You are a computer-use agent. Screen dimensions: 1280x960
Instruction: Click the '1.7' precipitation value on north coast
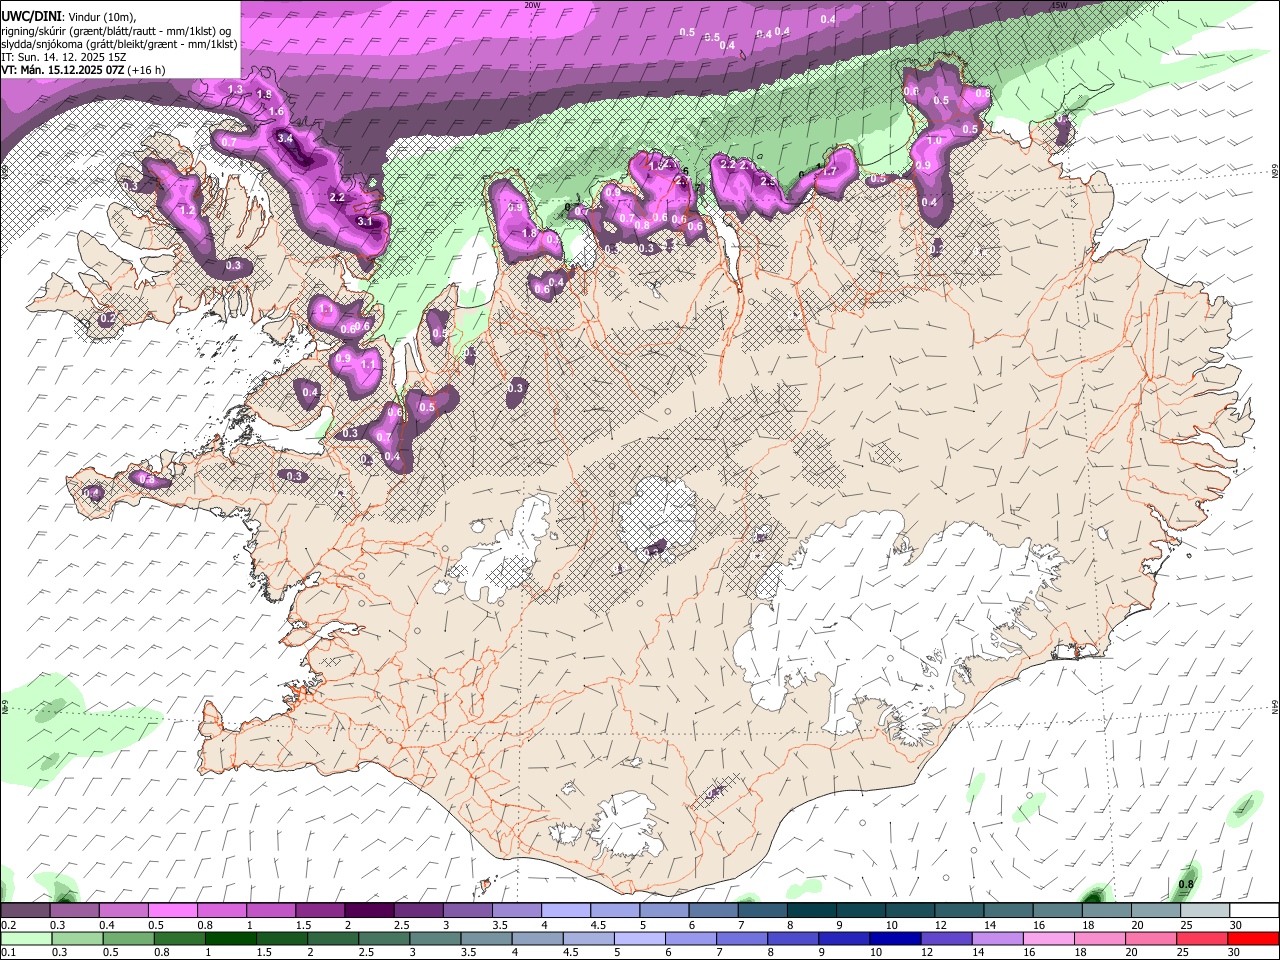click(829, 172)
